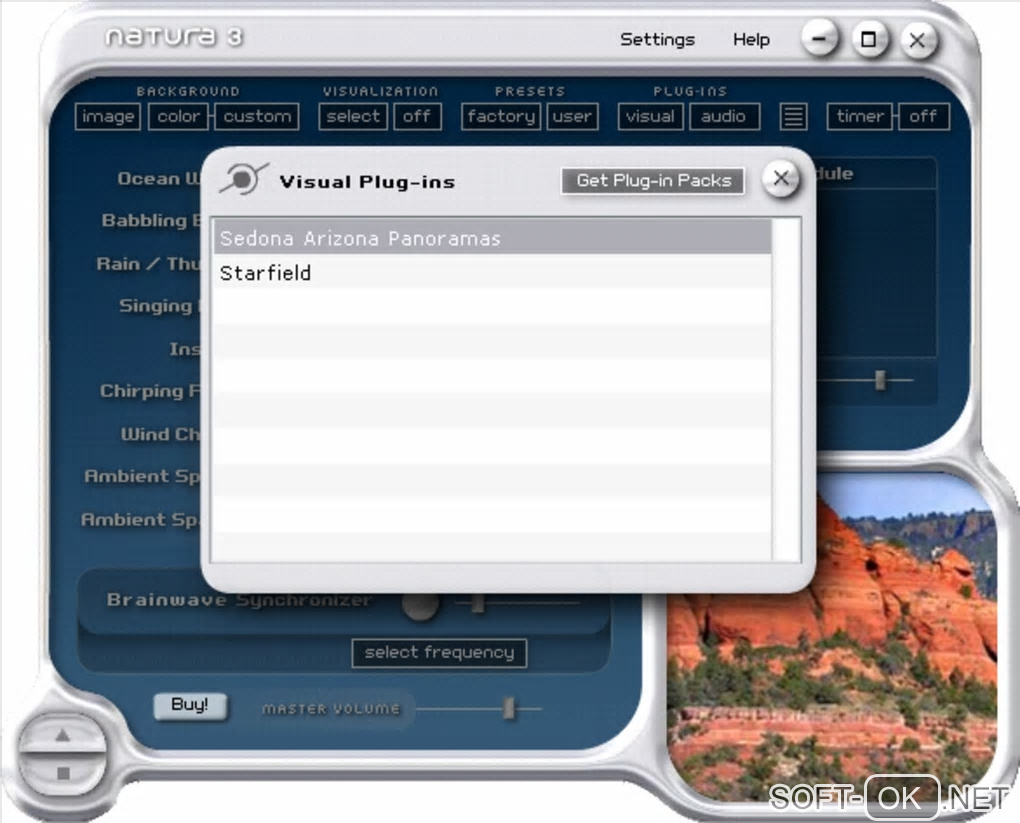Open user presets

572,116
